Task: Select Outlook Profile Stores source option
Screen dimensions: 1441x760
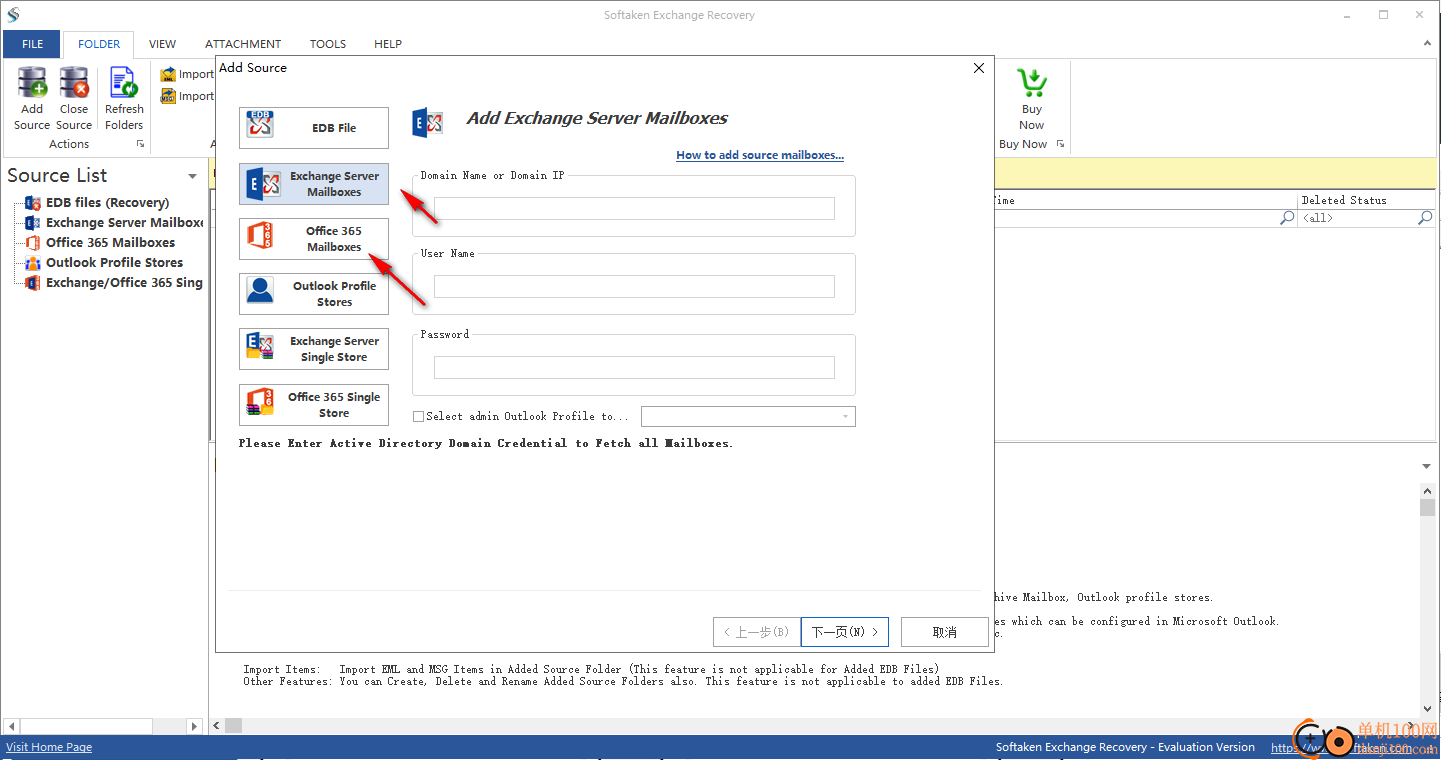Action: coord(314,294)
